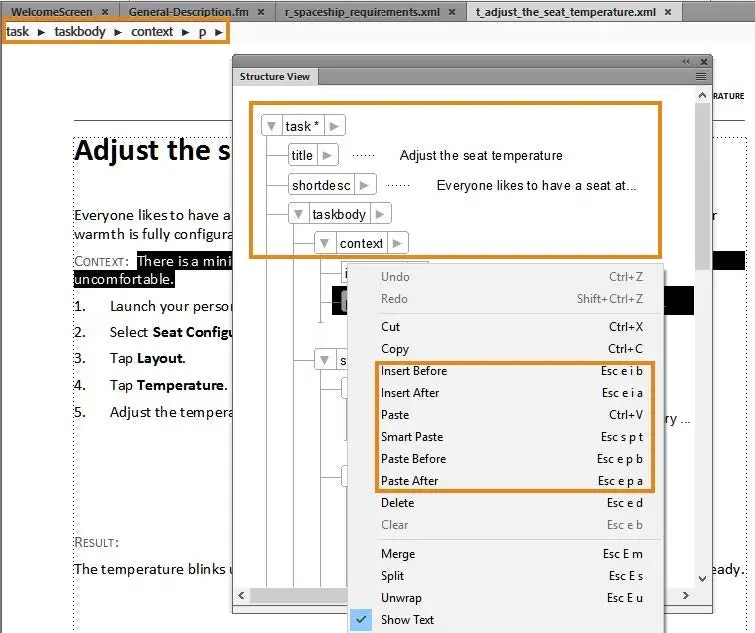Close the WelcomeScreen document tab

[105, 12]
